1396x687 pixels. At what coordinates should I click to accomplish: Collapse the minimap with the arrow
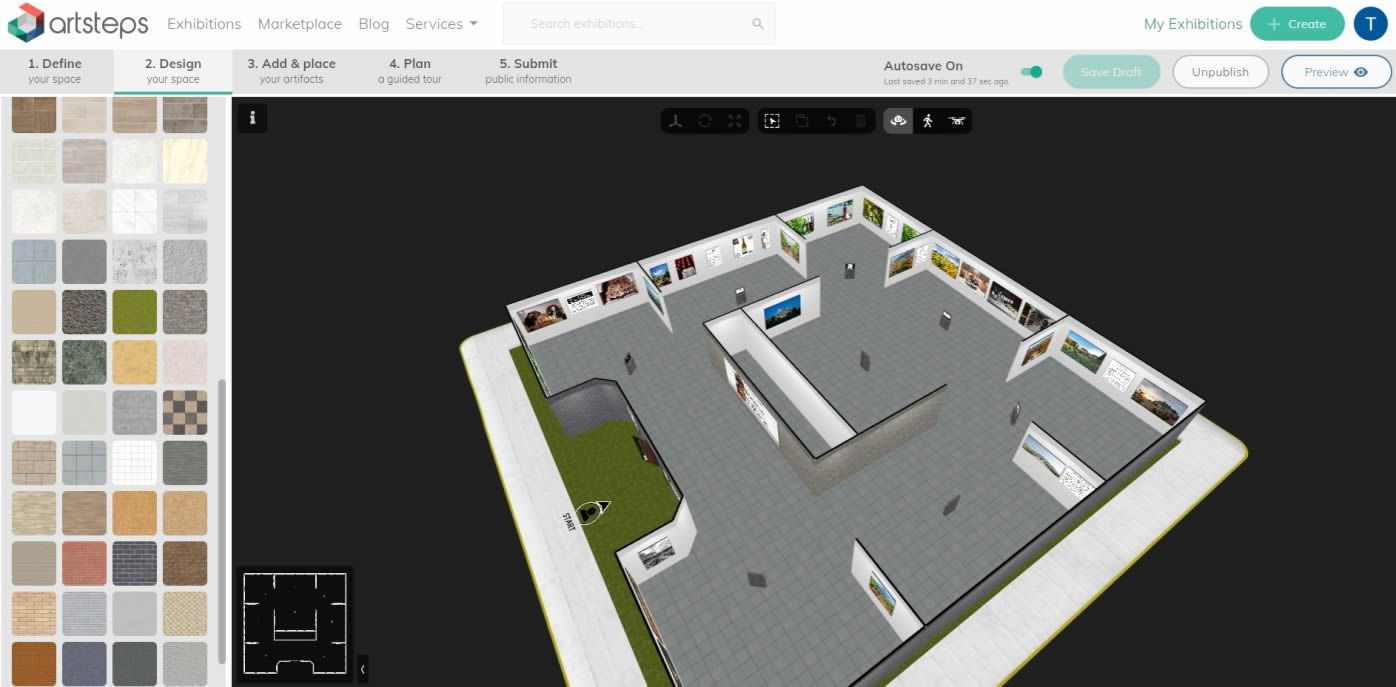(362, 668)
